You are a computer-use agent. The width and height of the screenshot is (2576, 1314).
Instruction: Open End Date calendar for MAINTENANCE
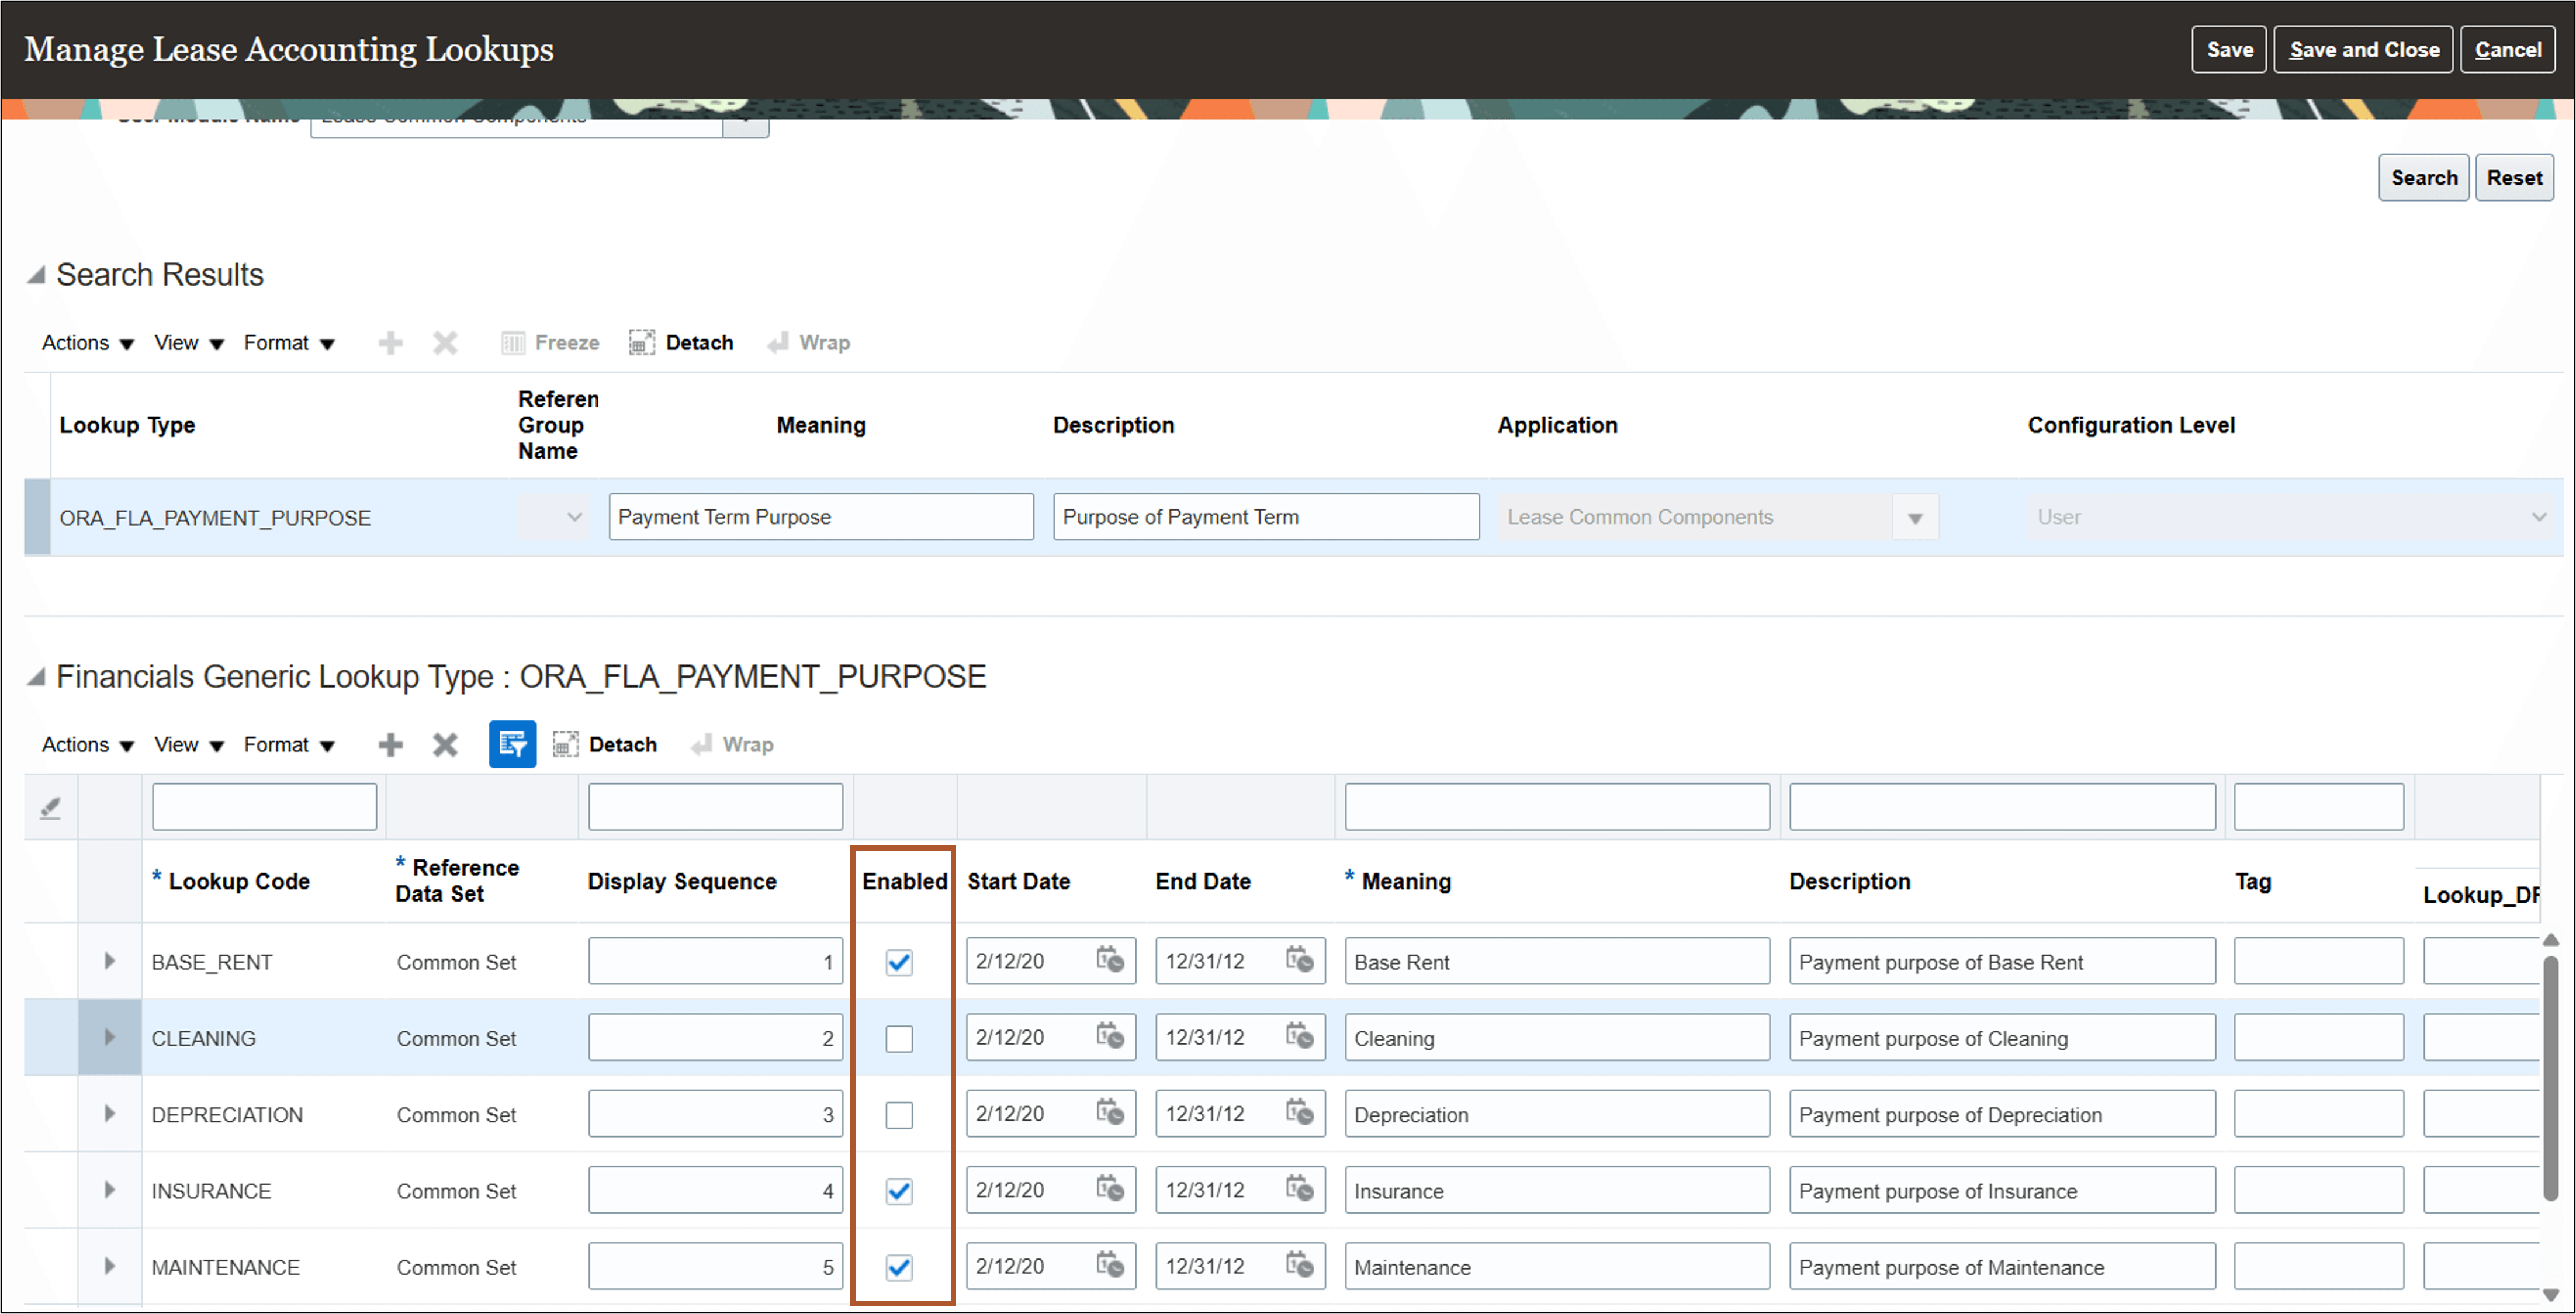click(1299, 1266)
